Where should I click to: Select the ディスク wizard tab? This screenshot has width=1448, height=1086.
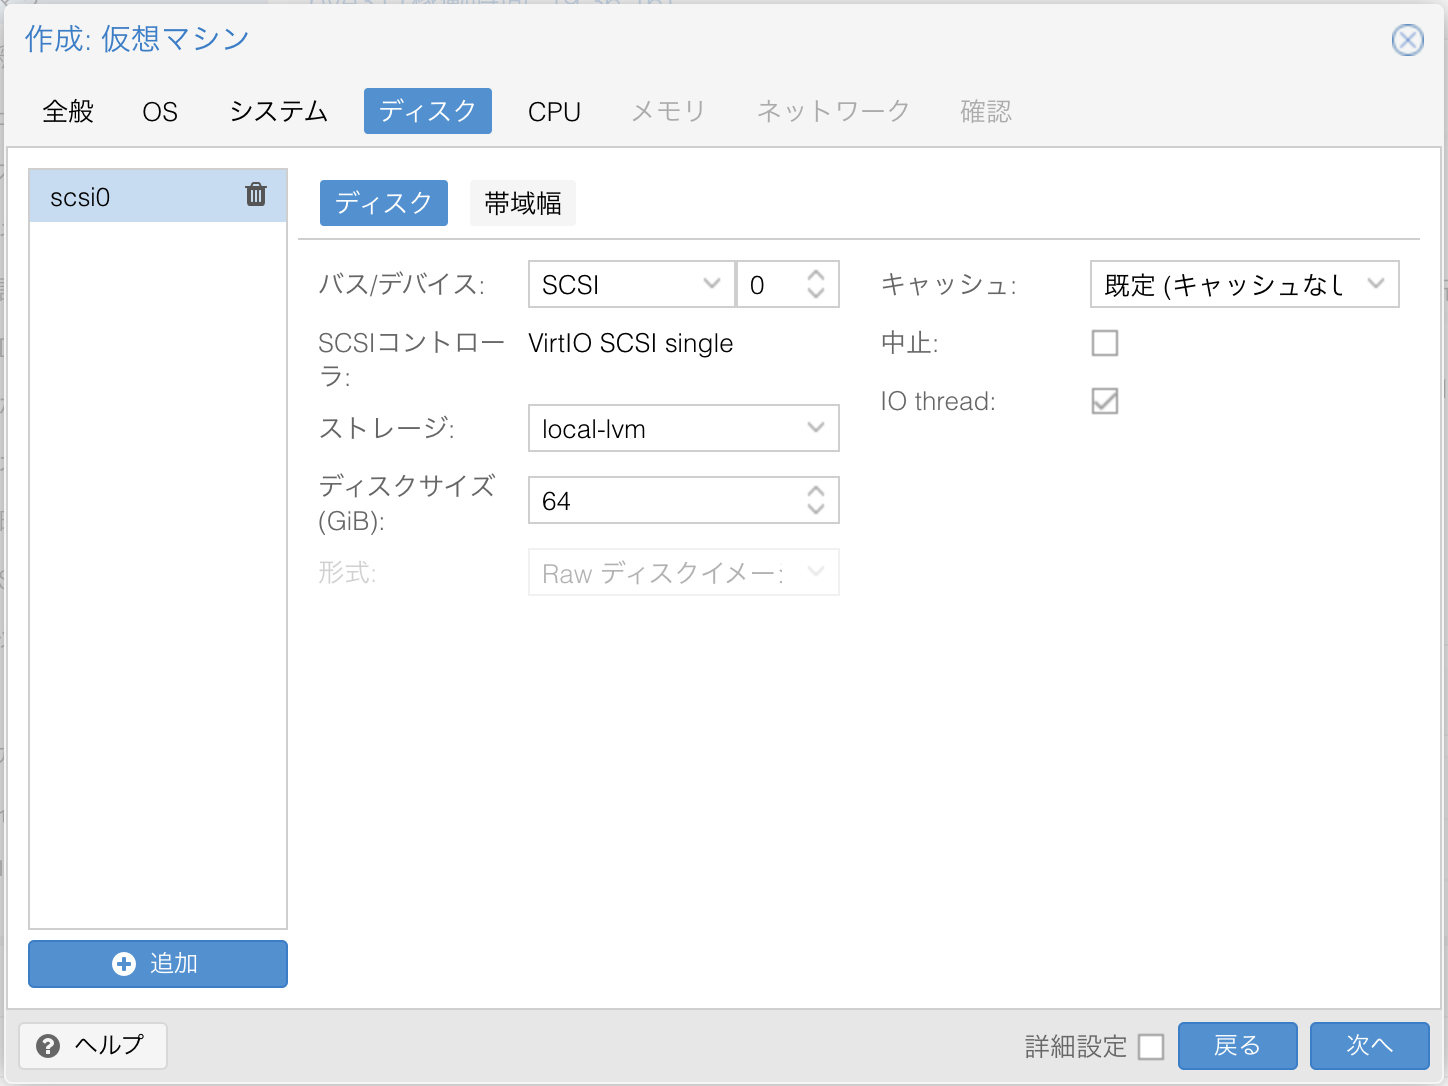tap(428, 111)
